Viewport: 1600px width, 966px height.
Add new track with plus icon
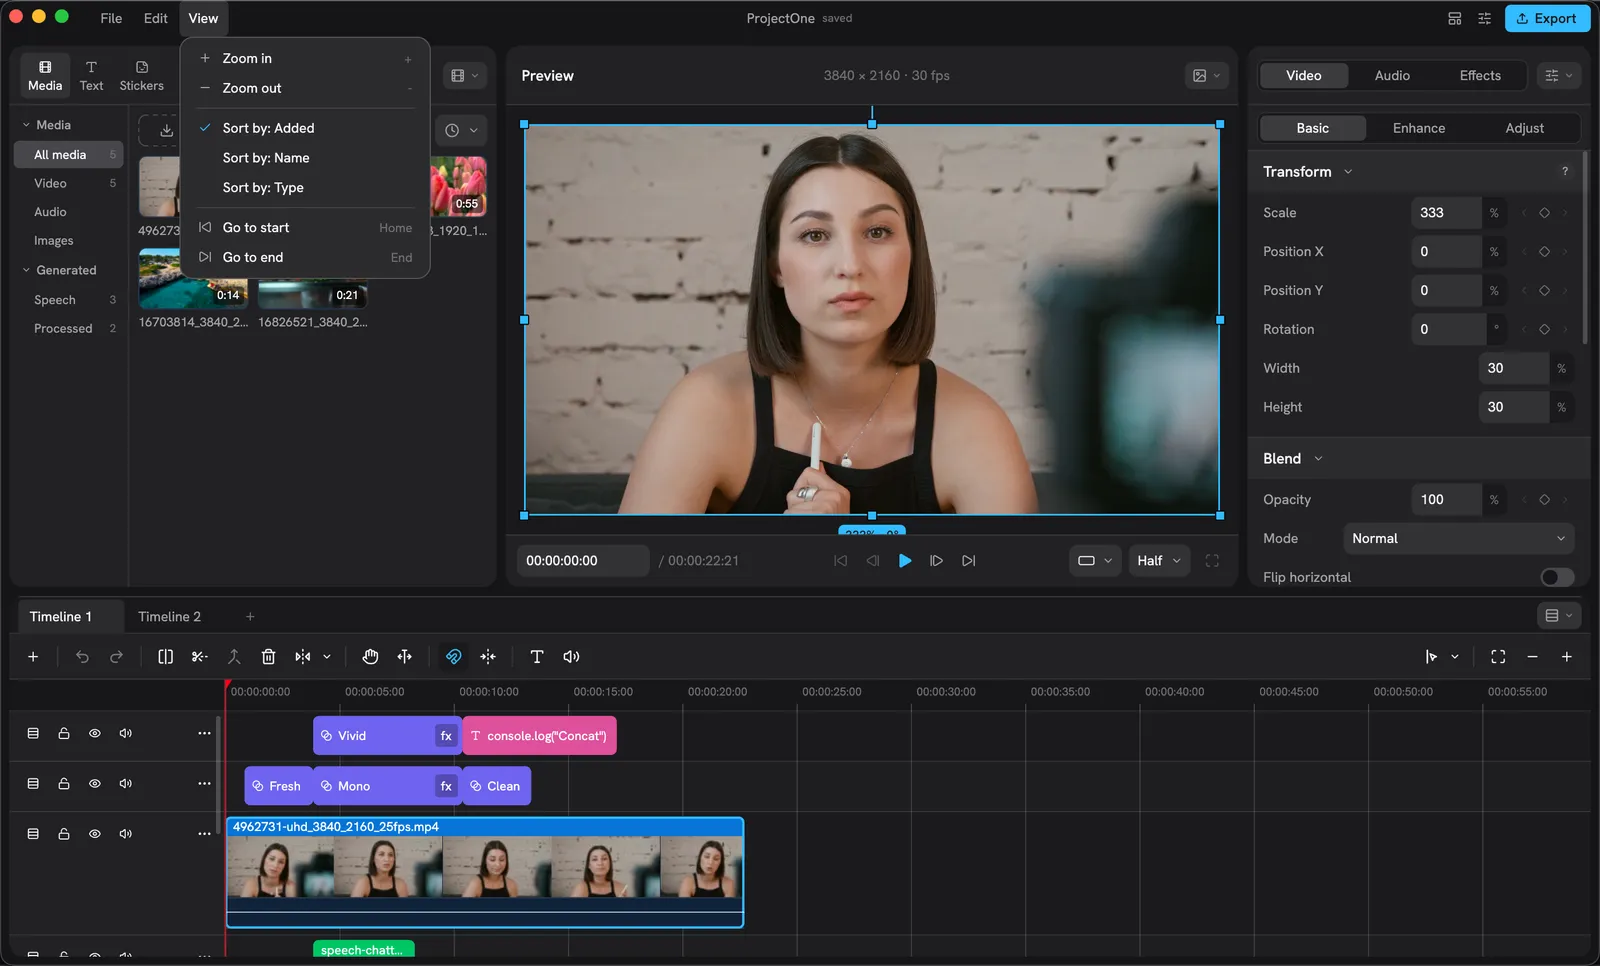[33, 657]
